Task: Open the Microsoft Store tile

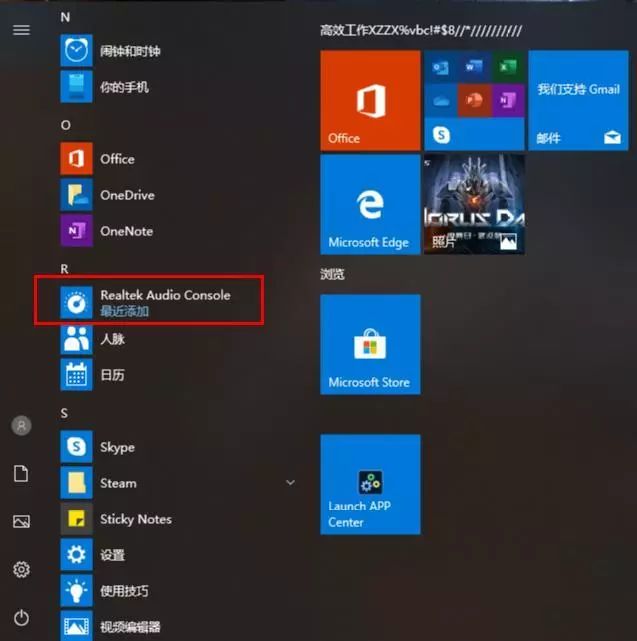Action: coord(370,344)
